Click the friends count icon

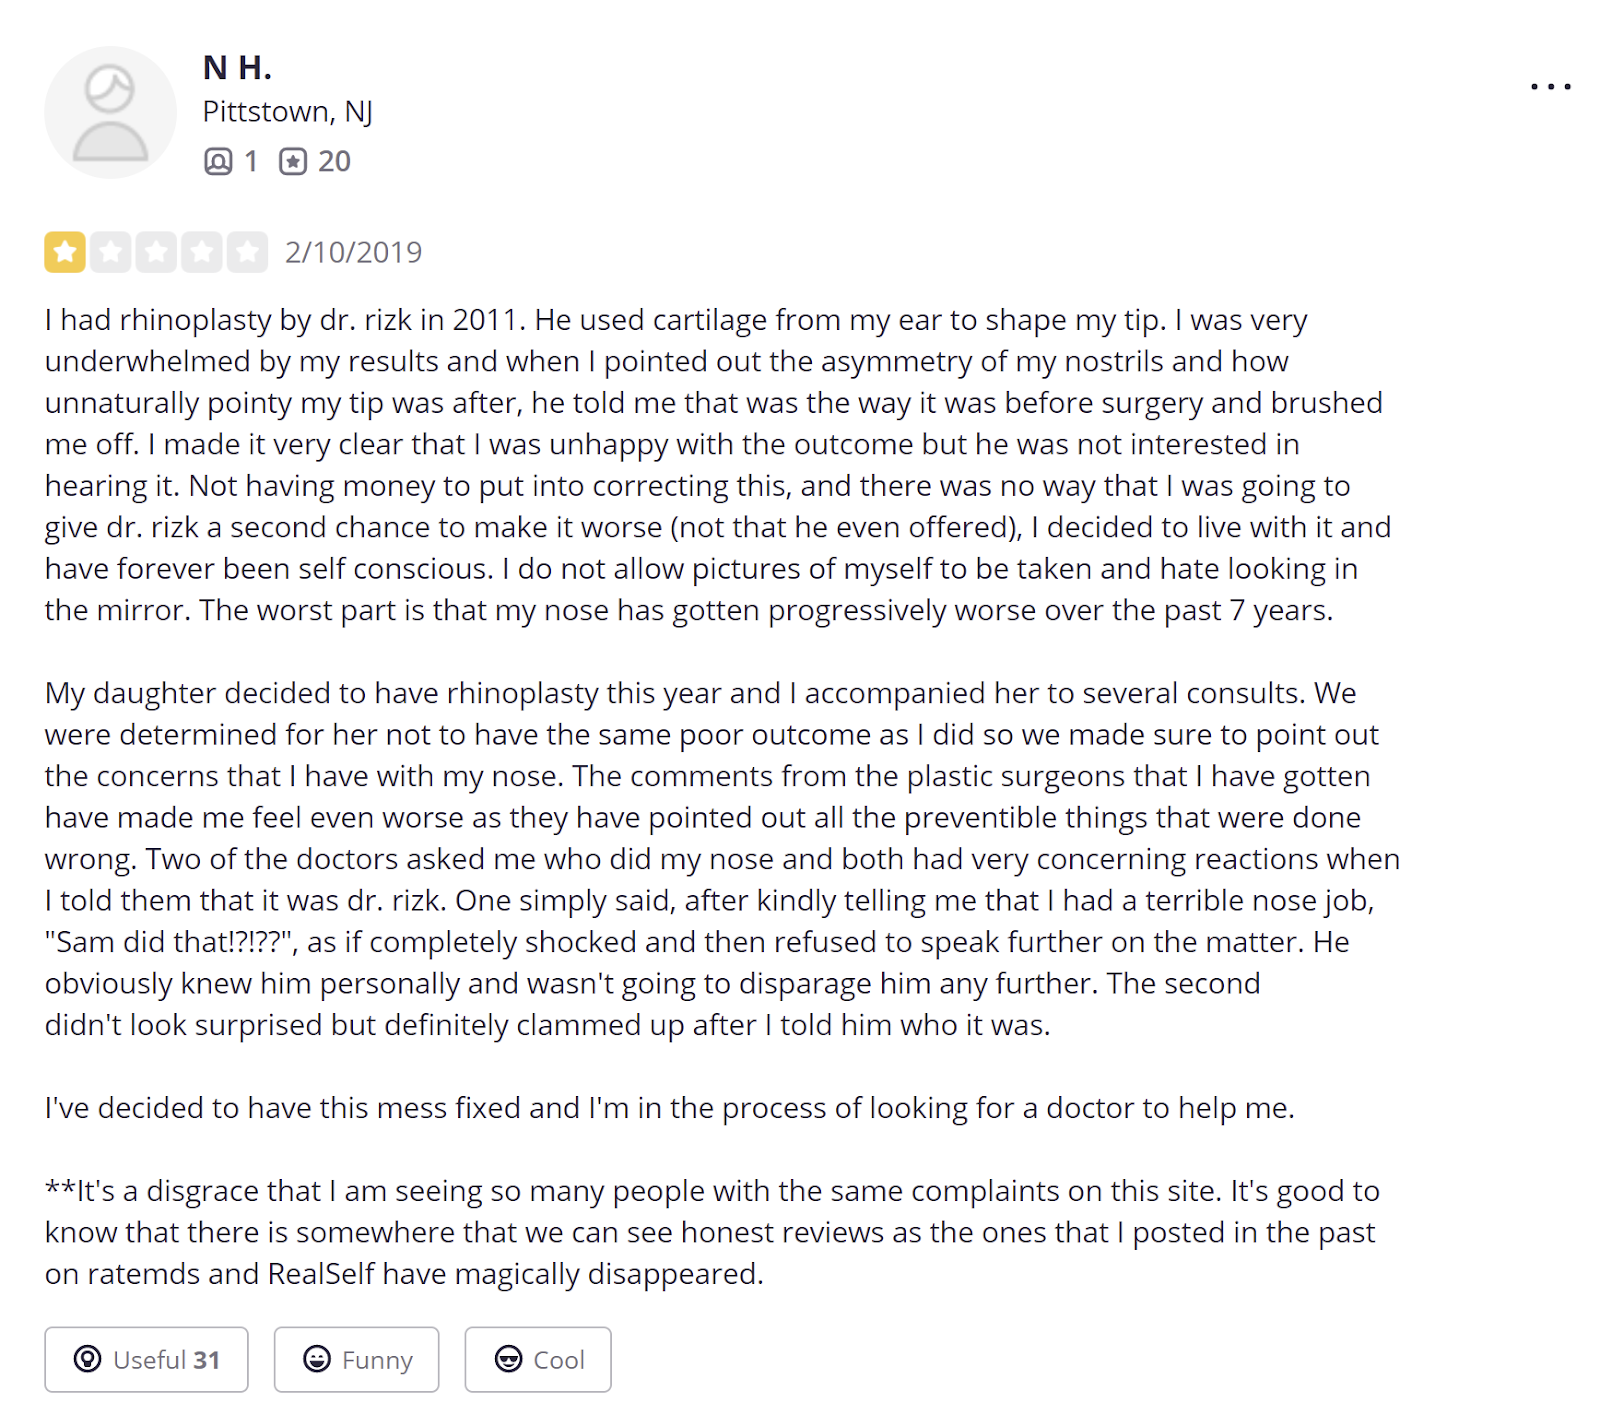[x=218, y=161]
